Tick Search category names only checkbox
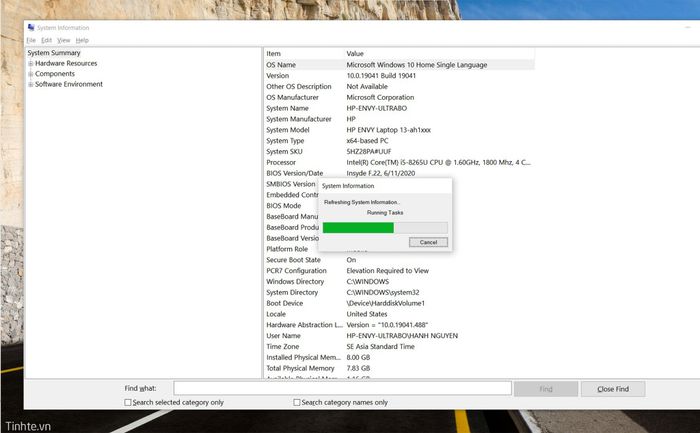This screenshot has width=700, height=433. tap(296, 402)
